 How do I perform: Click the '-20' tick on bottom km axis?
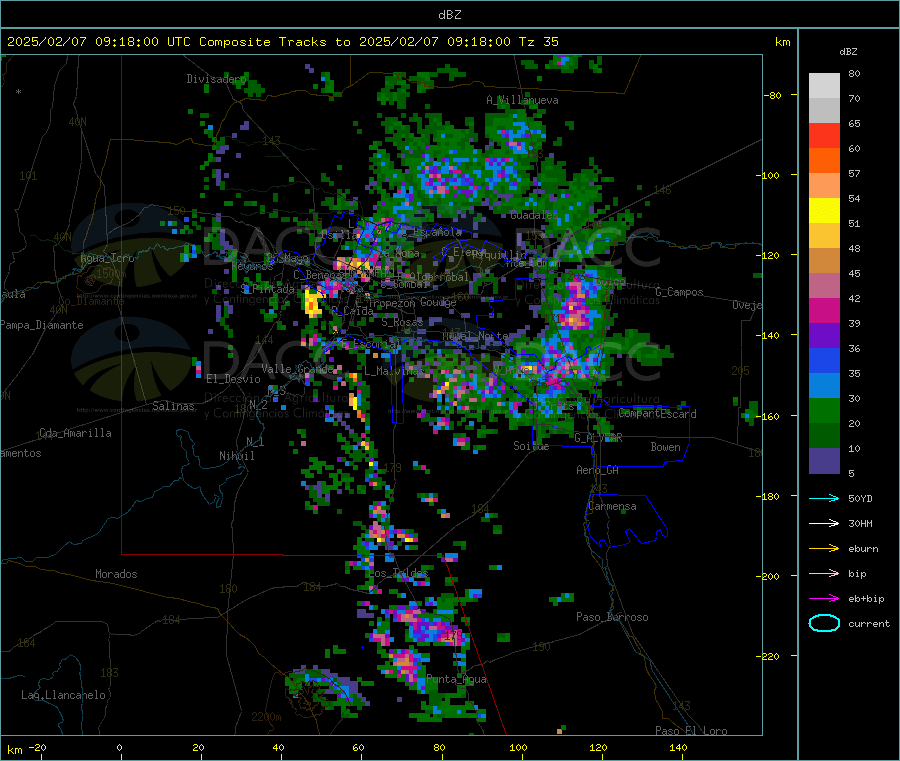tap(37, 748)
